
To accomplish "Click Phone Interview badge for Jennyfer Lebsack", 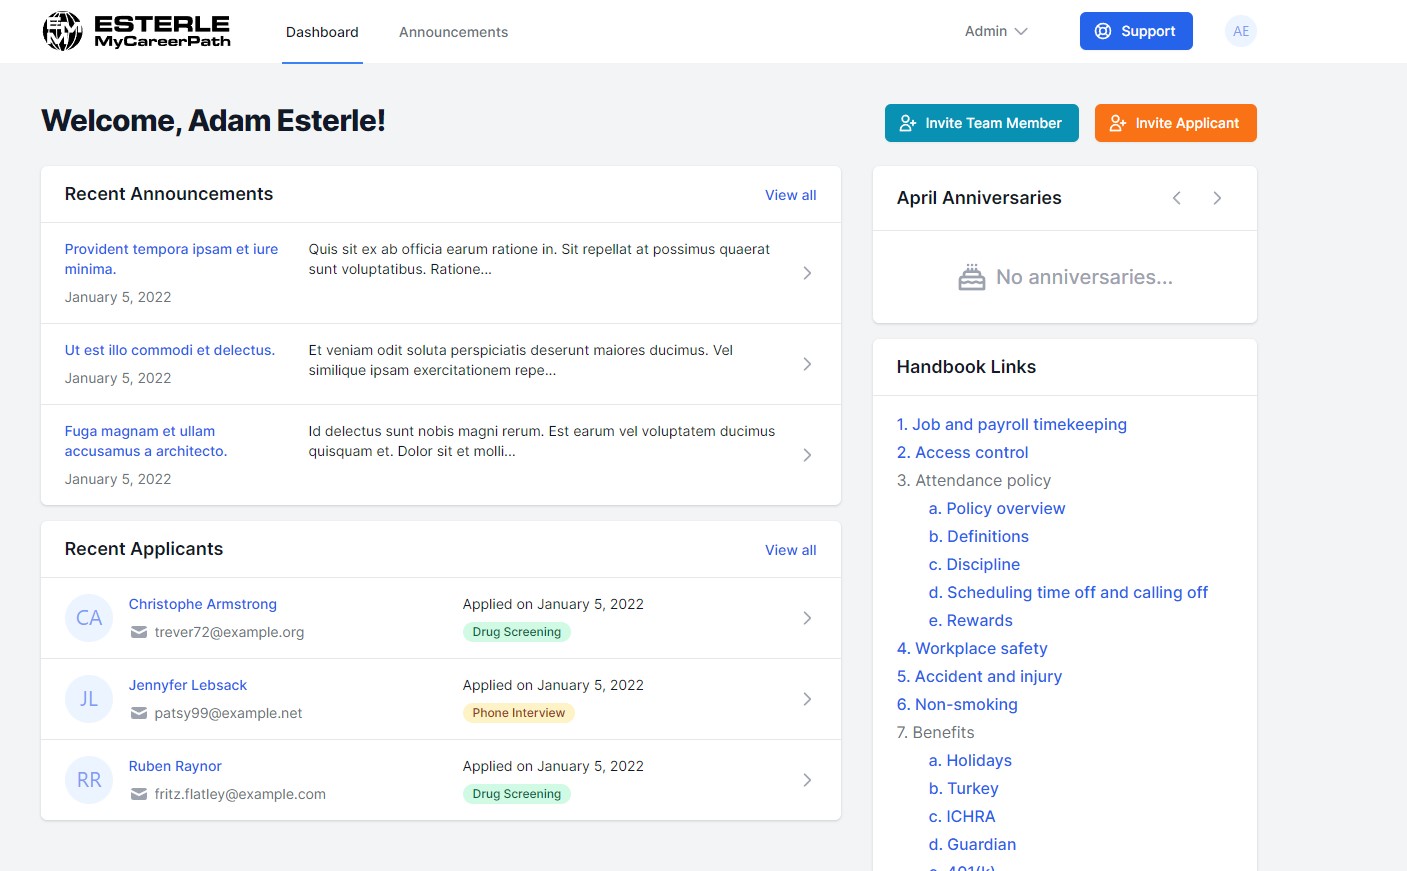I will pyautogui.click(x=518, y=713).
